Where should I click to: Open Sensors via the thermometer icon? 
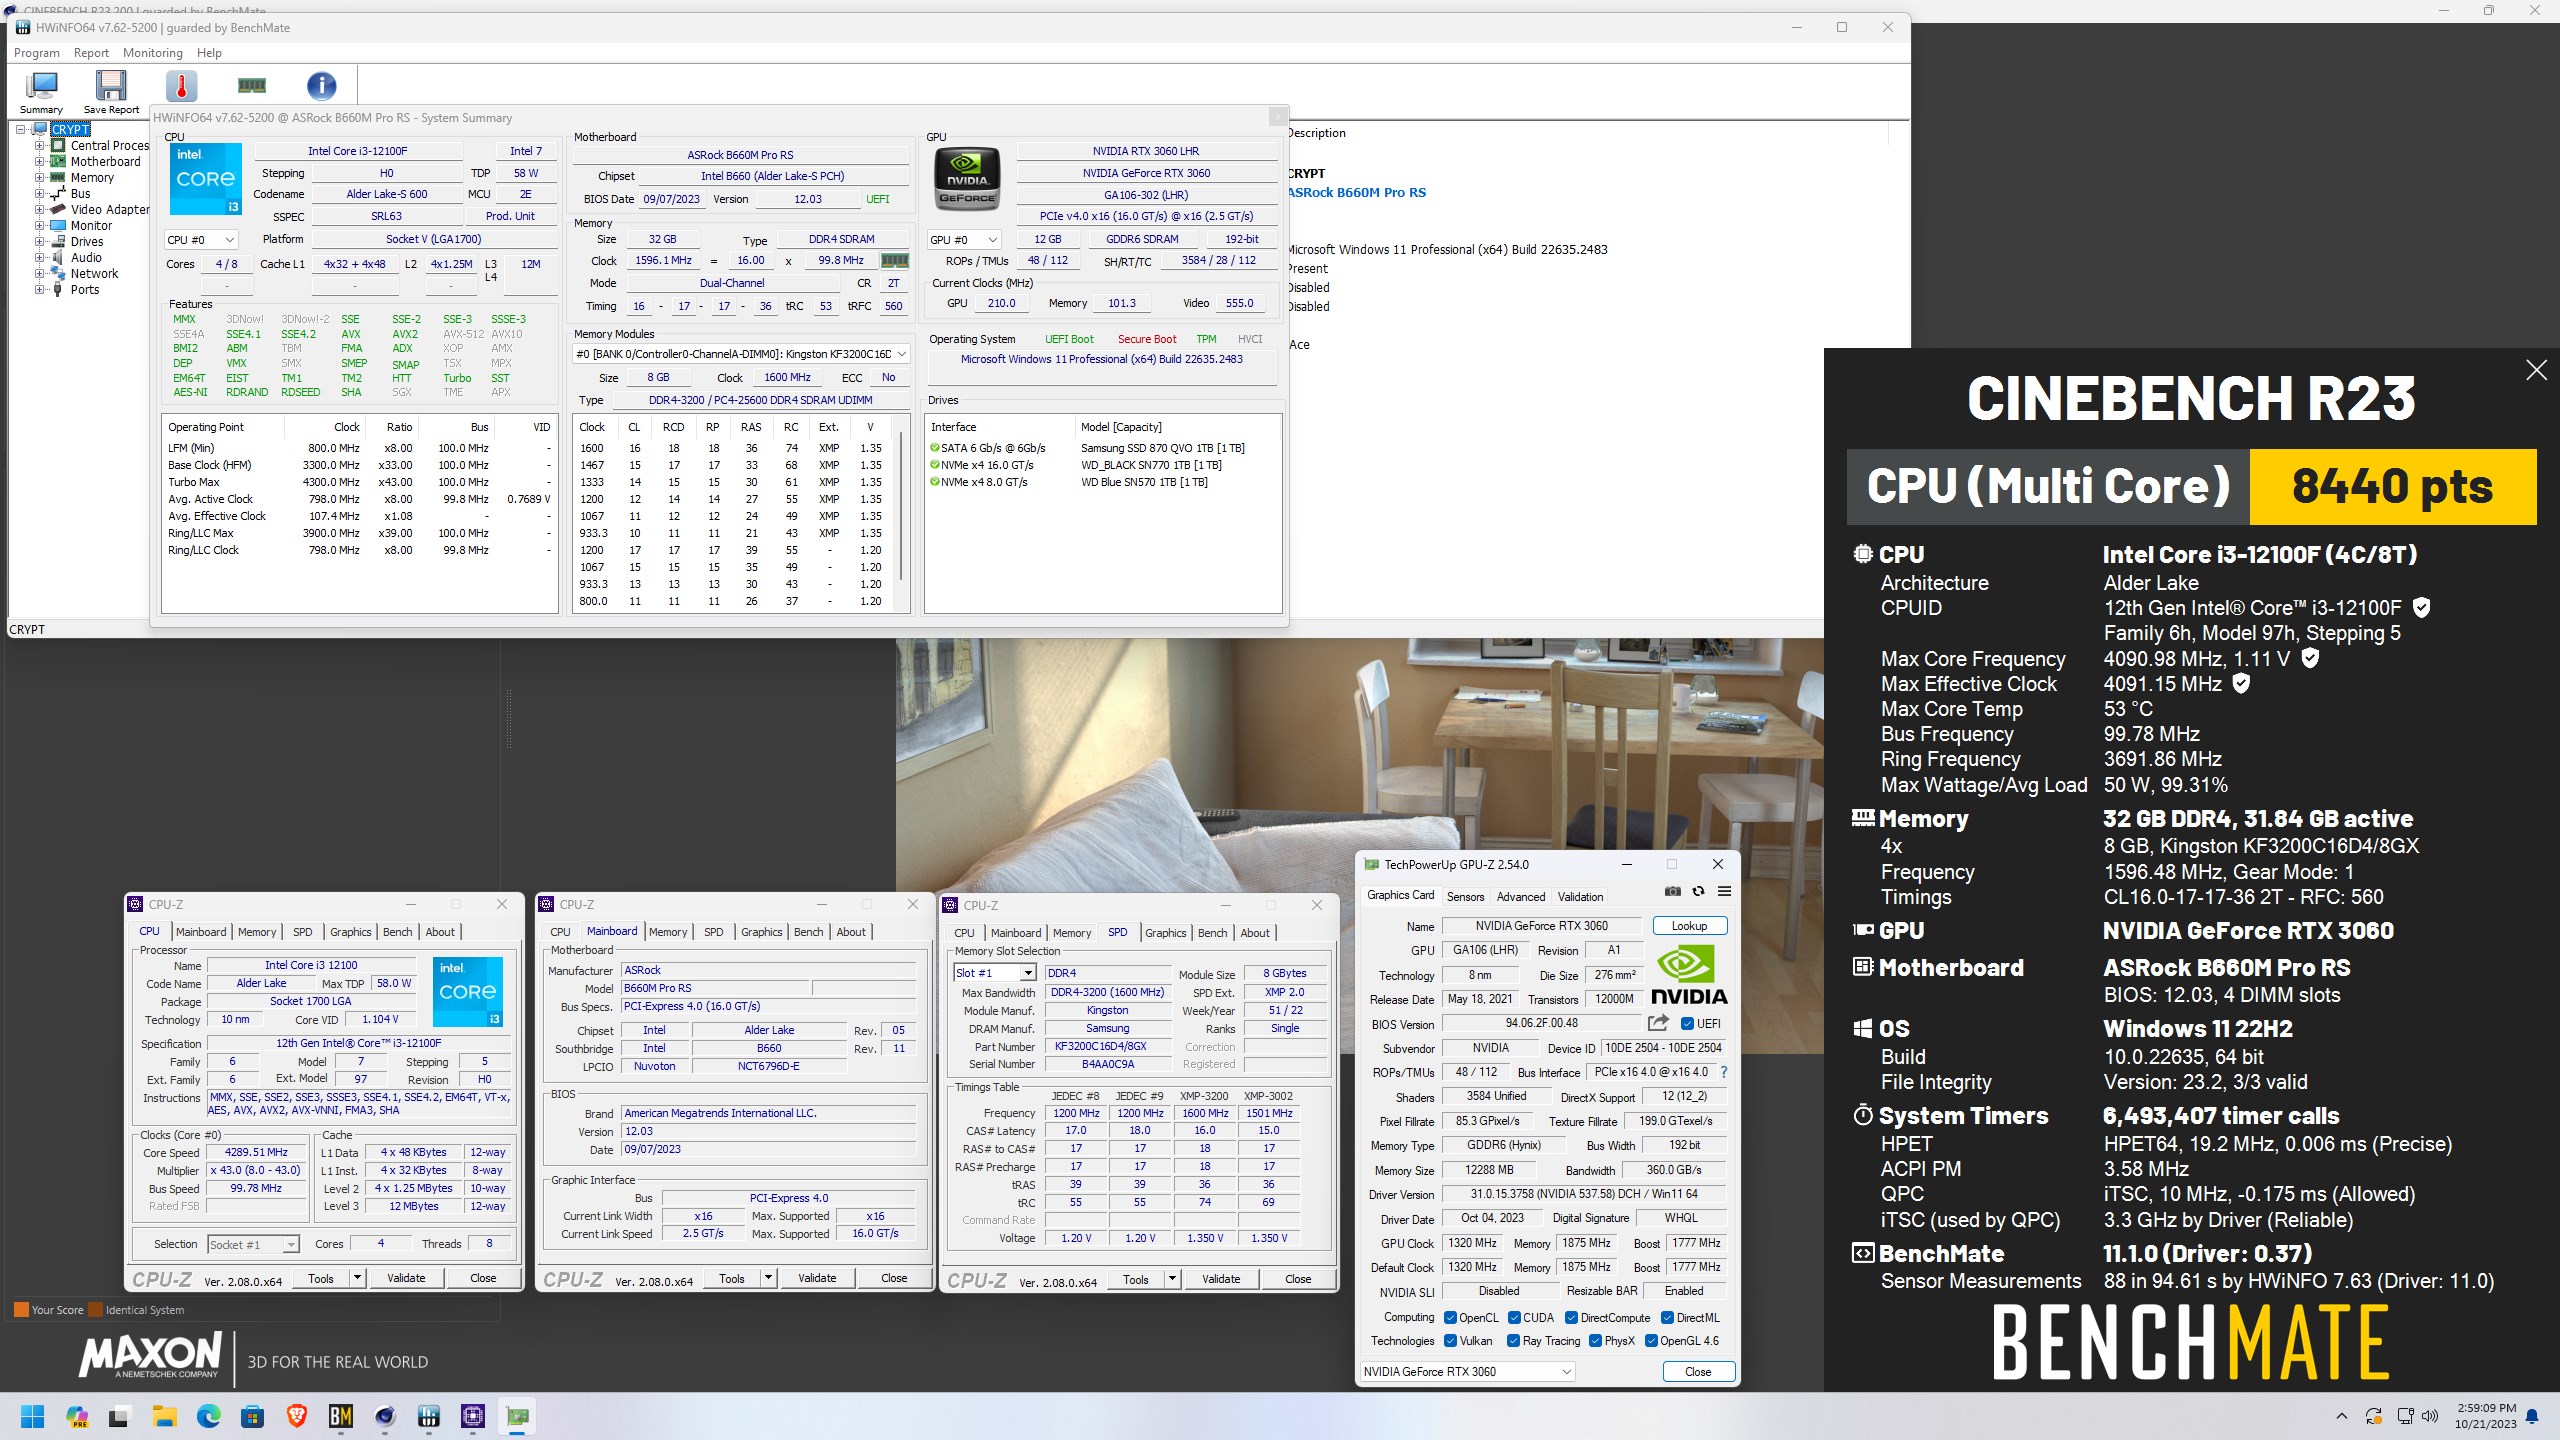(x=181, y=87)
